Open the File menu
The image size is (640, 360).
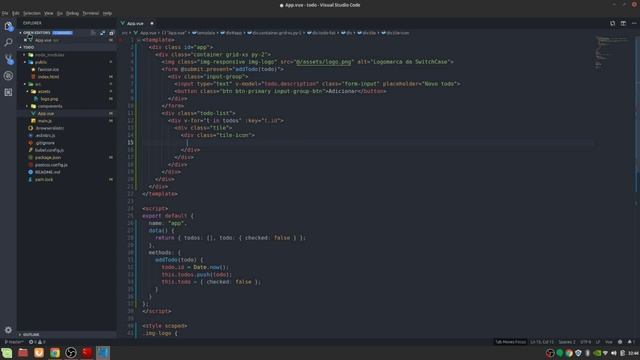[x=5, y=13]
